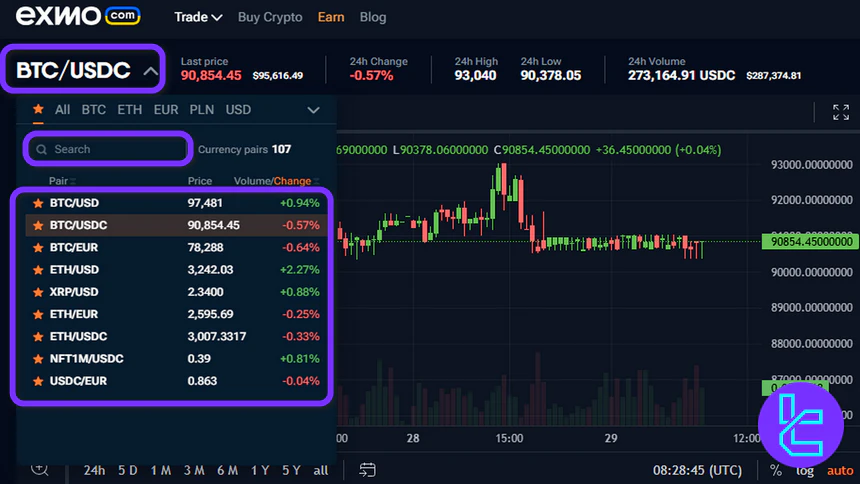This screenshot has width=860, height=484.
Task: Set chart range to 5D
Action: 127,470
